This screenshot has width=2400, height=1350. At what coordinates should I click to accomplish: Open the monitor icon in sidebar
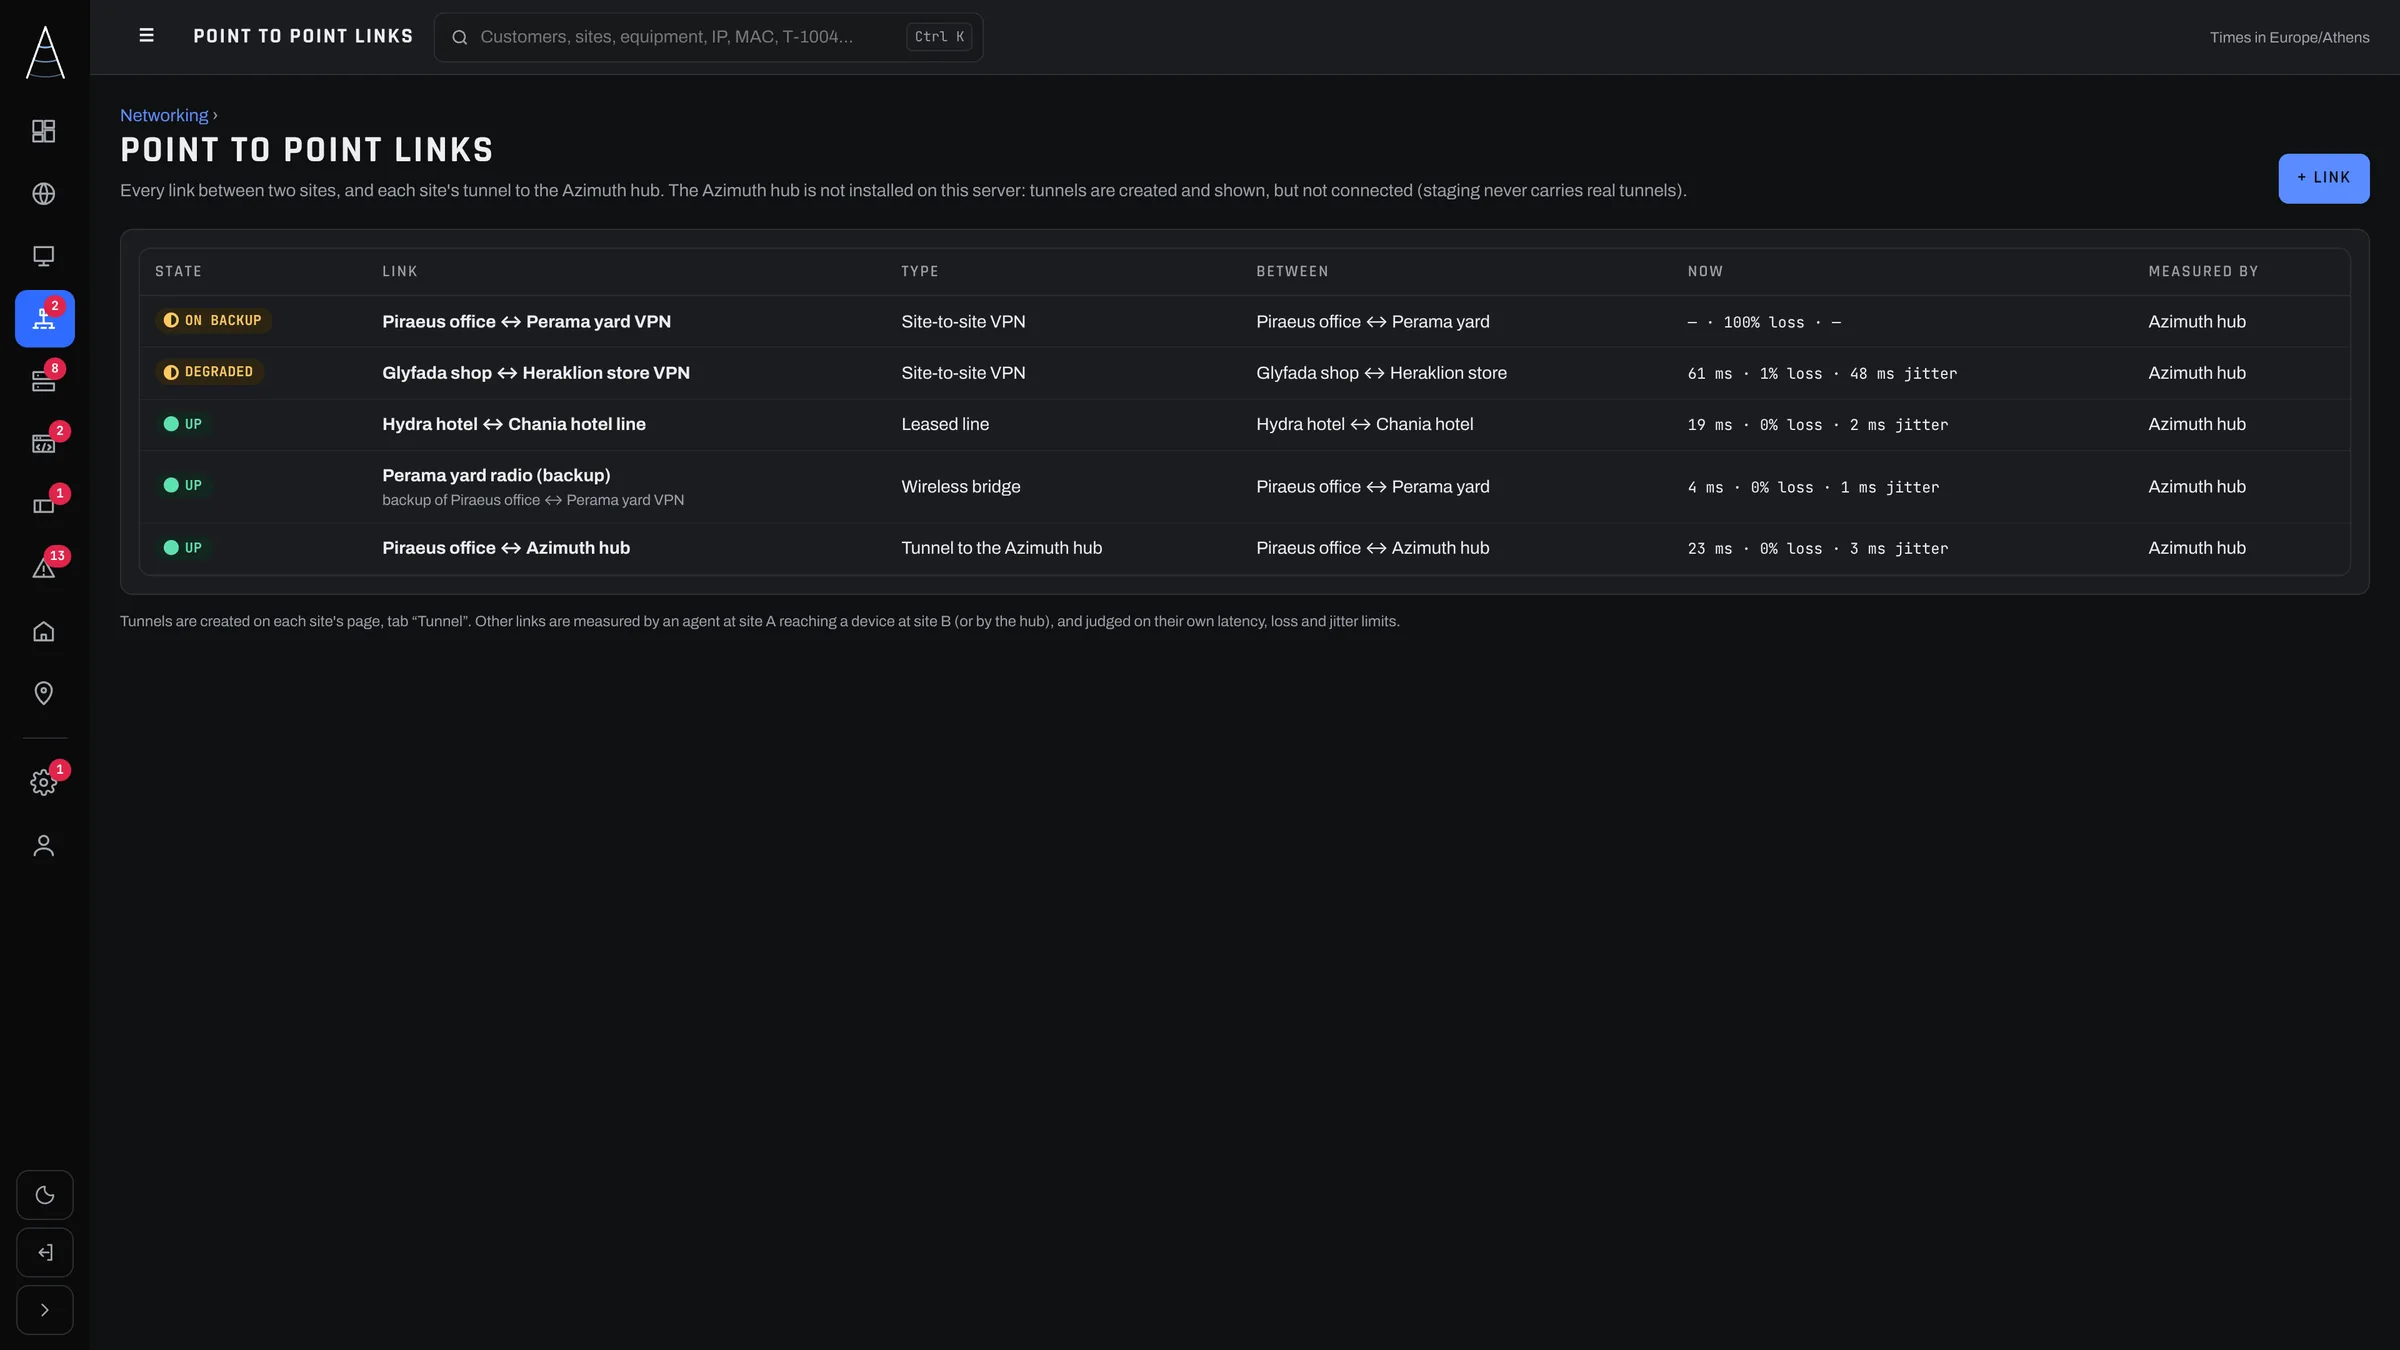[44, 256]
